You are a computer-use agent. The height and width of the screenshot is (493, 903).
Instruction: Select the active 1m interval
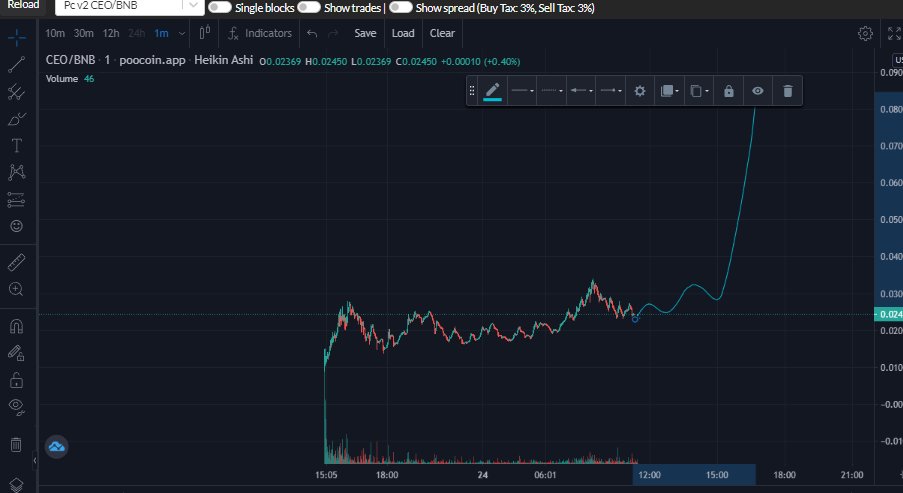(161, 33)
